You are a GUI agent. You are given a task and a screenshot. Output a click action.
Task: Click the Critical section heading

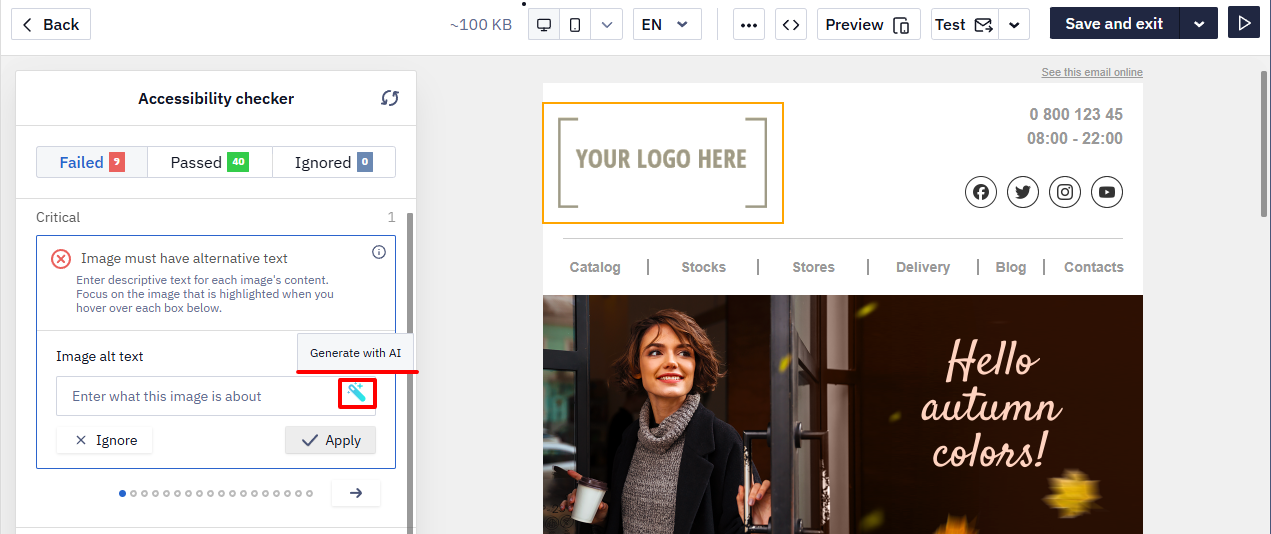(58, 217)
